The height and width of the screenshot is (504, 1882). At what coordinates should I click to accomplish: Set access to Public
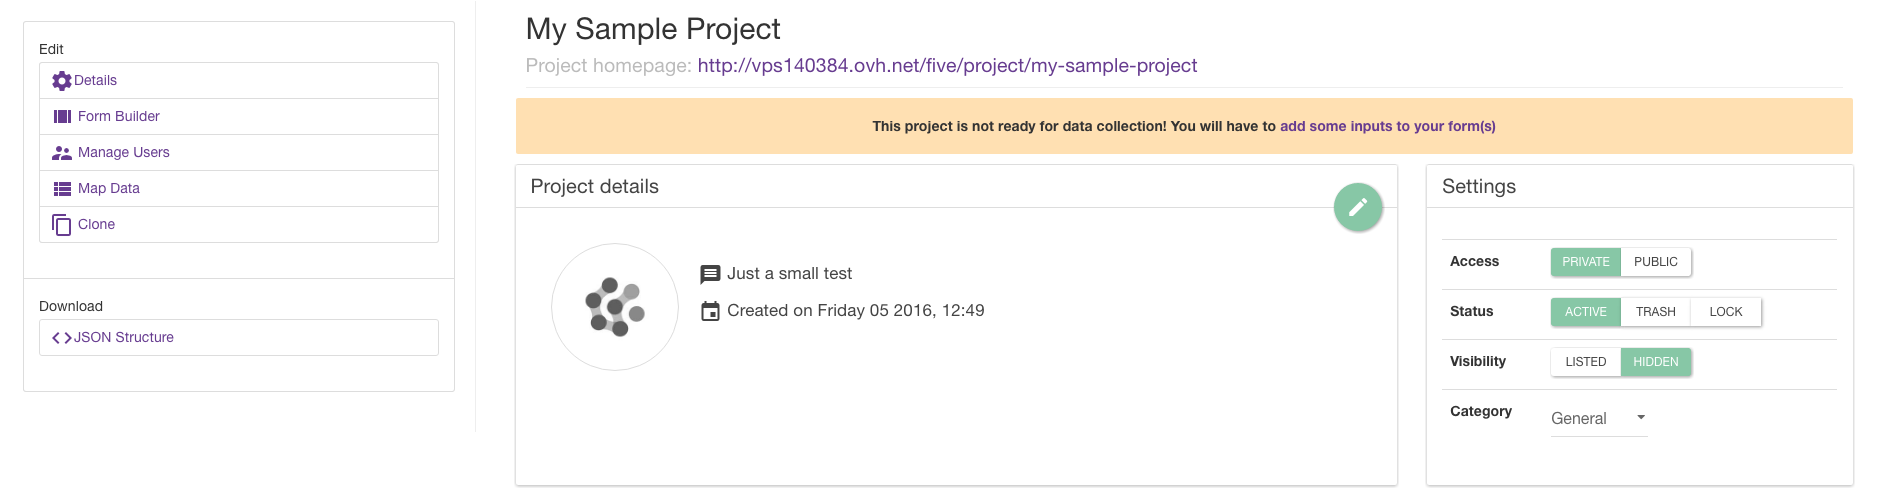[x=1656, y=262]
